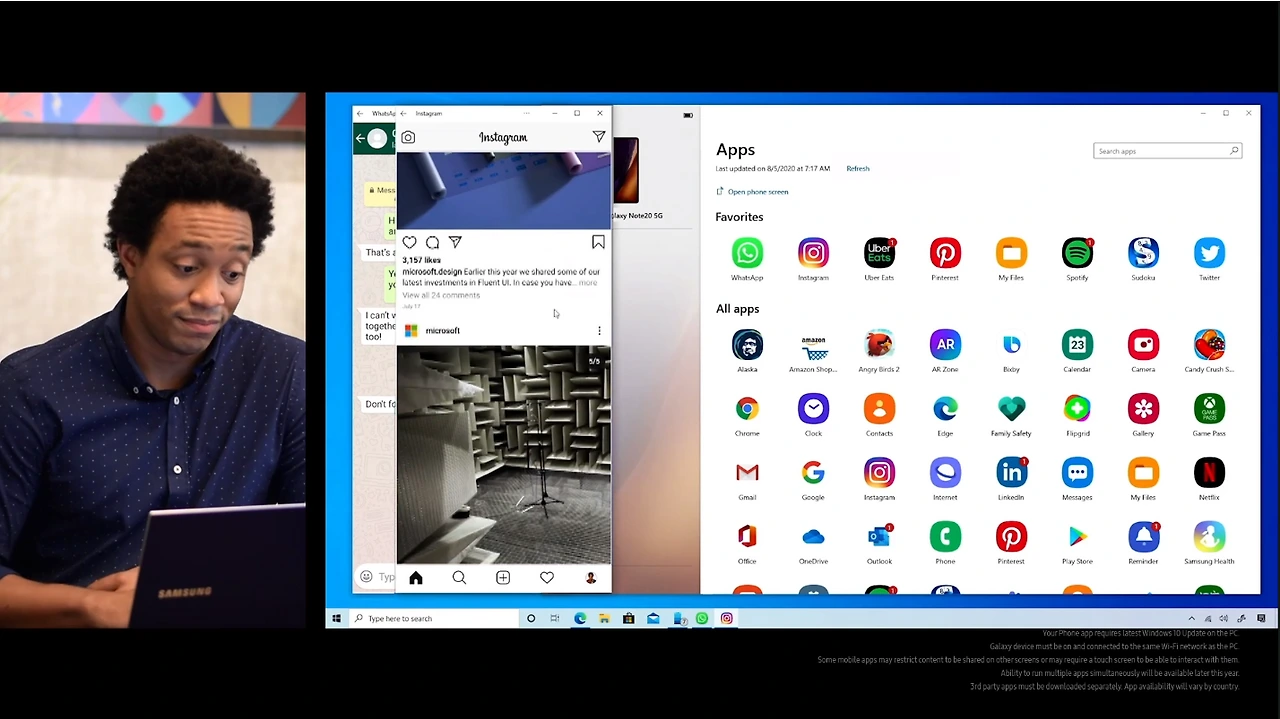Screen dimensions: 1280x719
Task: Launch Xbox Game Pass app
Action: pyautogui.click(x=1209, y=409)
